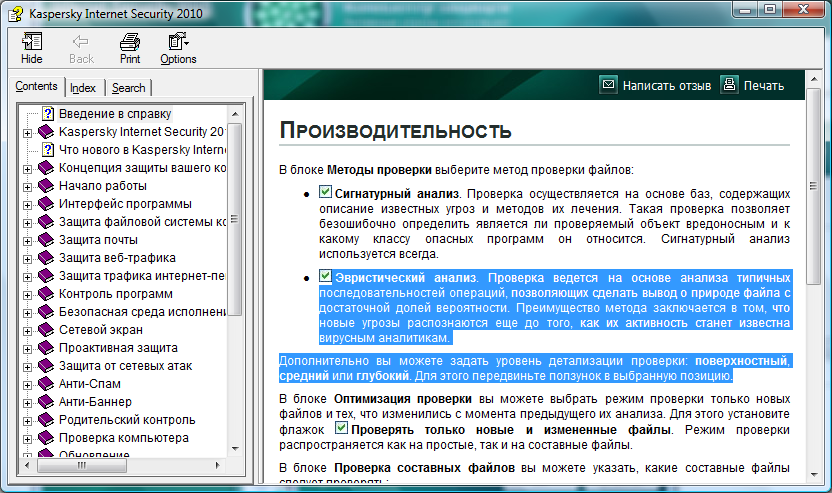
Task: Click the book icon for Защита файловой системы
Action: point(46,222)
